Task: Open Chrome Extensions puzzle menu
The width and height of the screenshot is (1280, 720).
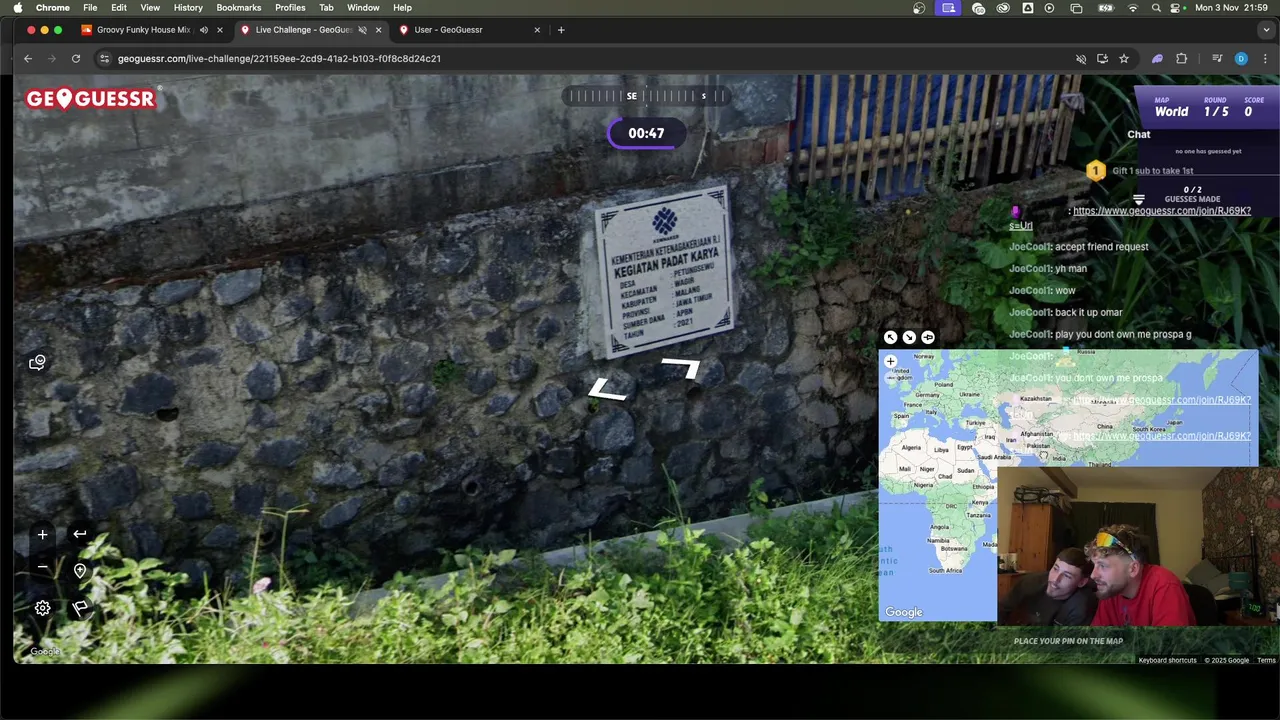Action: pyautogui.click(x=1181, y=59)
